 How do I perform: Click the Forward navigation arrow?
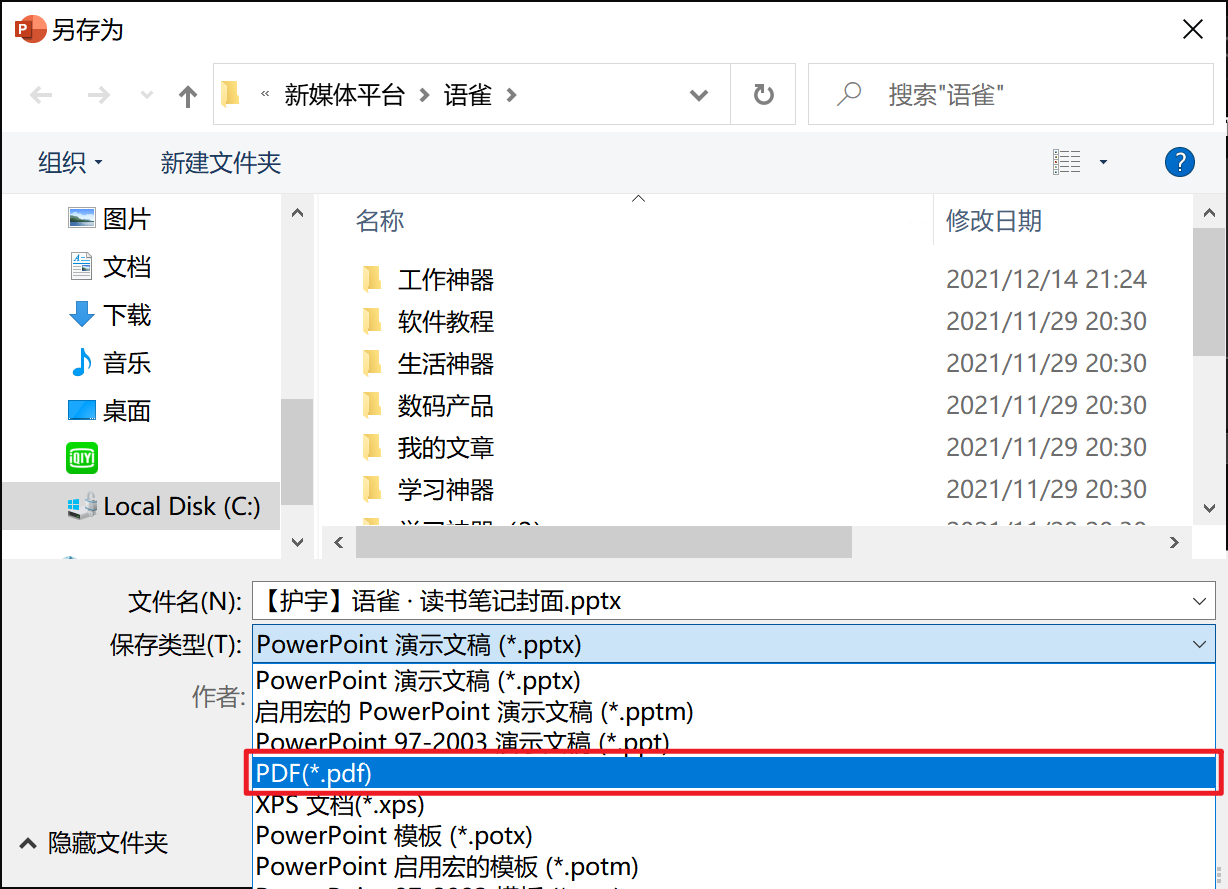tap(99, 95)
